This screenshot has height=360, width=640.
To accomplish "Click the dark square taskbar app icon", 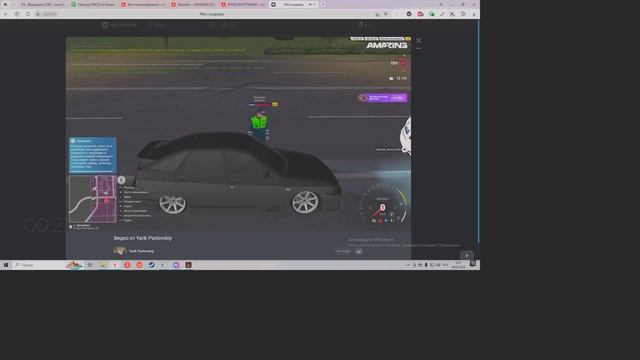I will pos(188,265).
